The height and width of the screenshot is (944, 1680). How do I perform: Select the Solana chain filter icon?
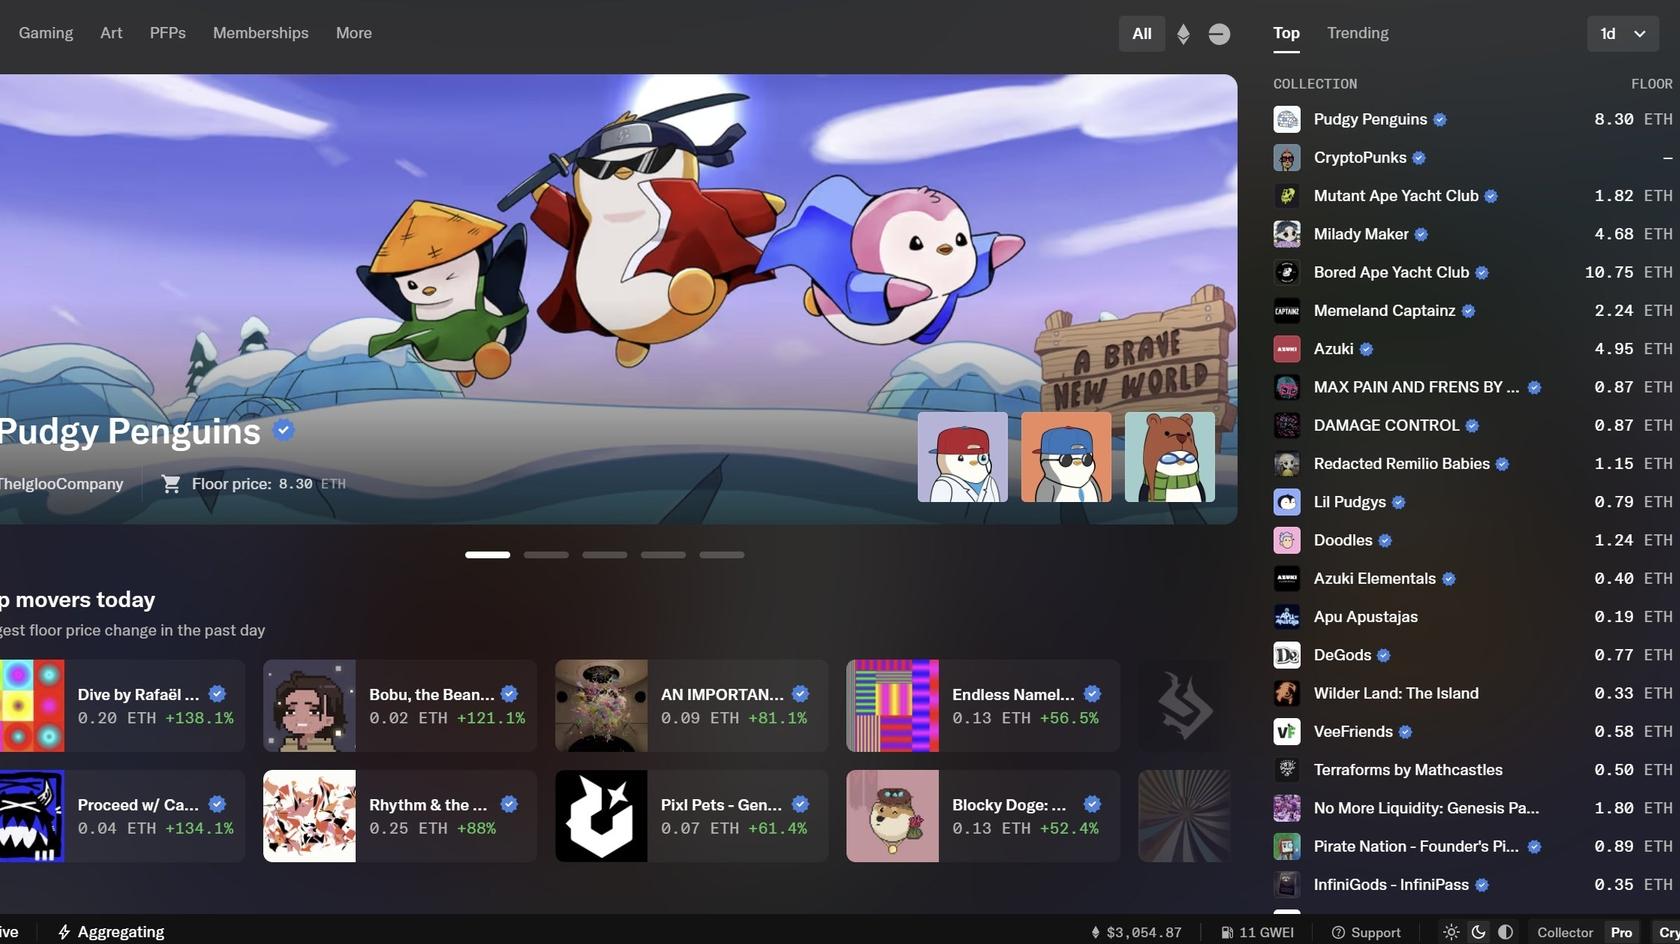(x=1219, y=34)
